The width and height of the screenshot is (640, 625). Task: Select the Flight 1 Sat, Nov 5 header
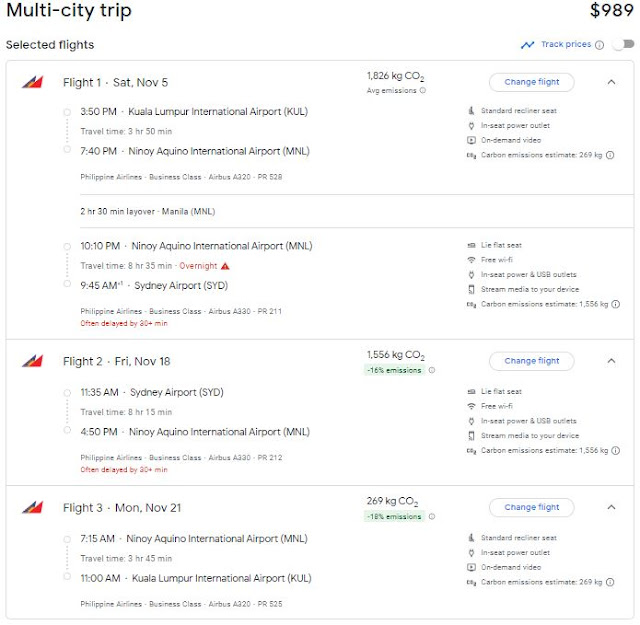pos(115,83)
